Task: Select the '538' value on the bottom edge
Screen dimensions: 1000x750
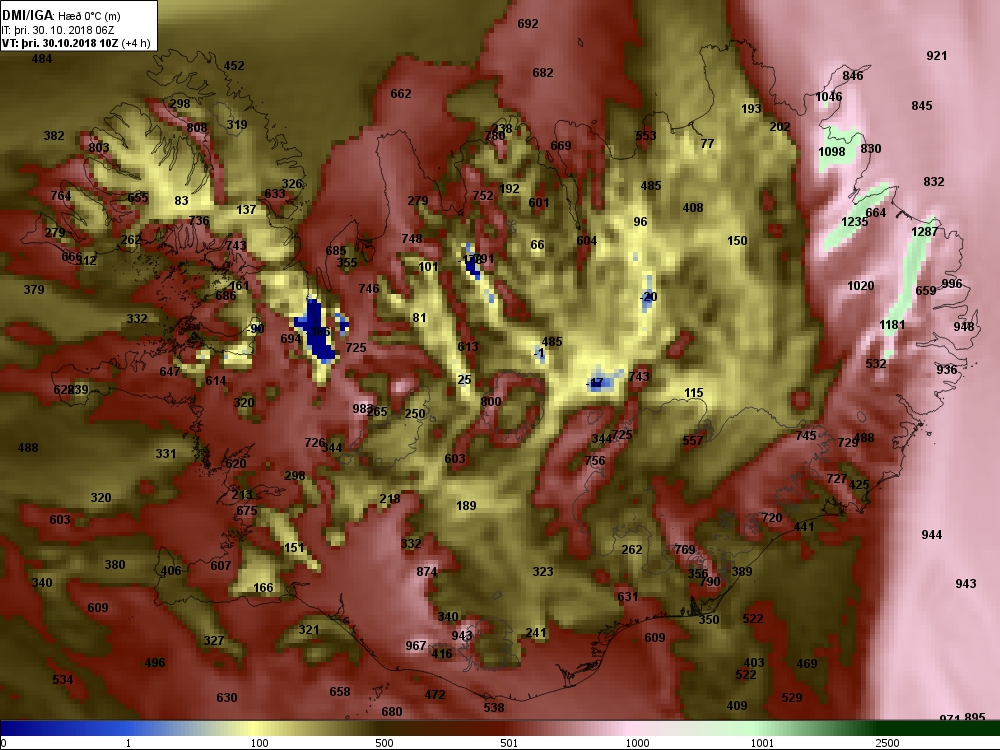Action: [494, 708]
